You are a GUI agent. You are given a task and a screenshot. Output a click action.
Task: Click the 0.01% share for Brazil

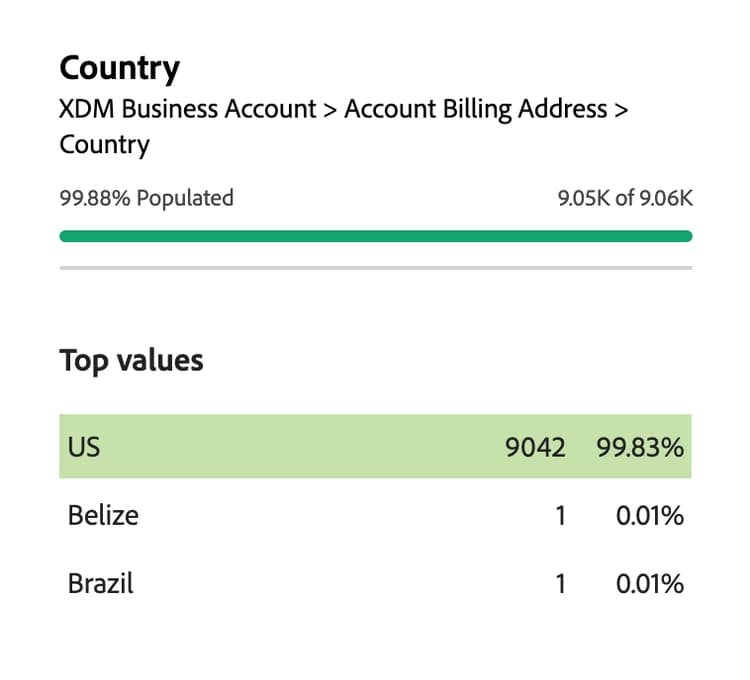649,584
